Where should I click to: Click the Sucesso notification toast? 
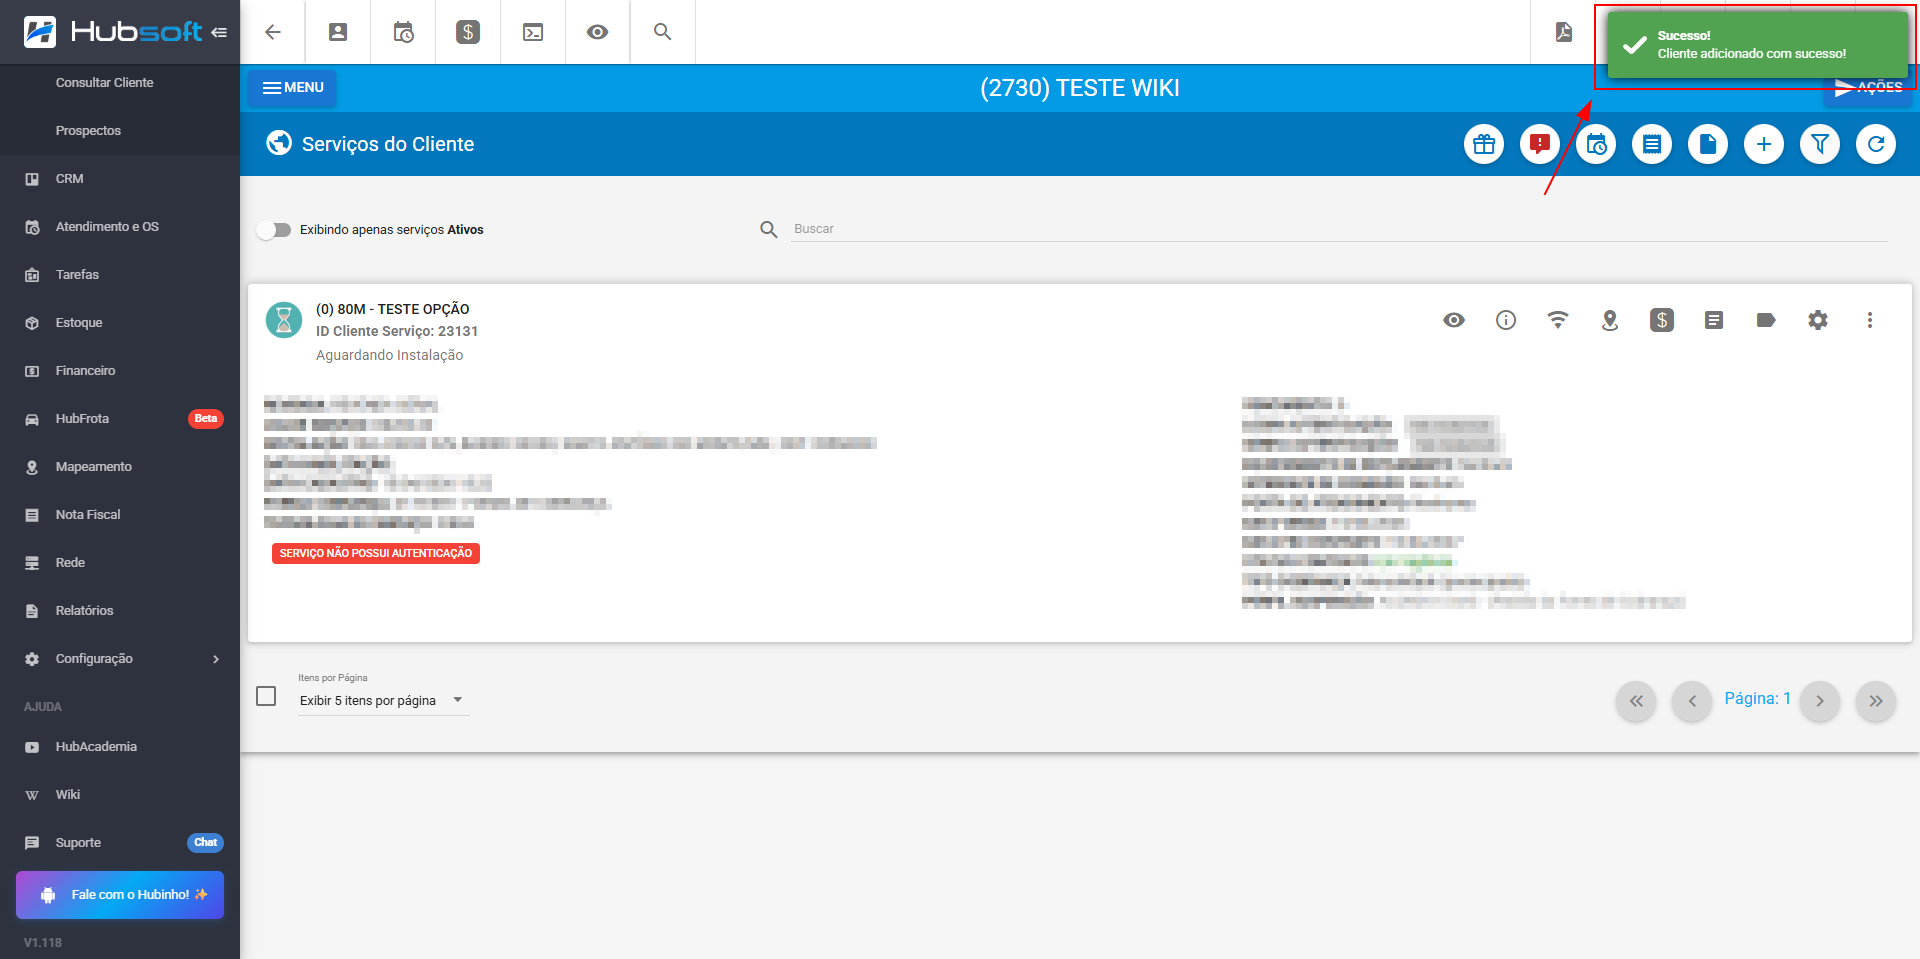coord(1757,45)
